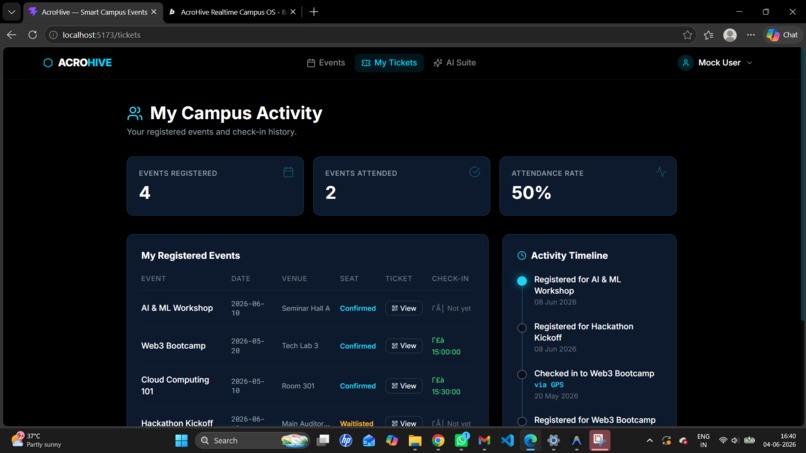Click the AcroHive hexagon logo

48,63
